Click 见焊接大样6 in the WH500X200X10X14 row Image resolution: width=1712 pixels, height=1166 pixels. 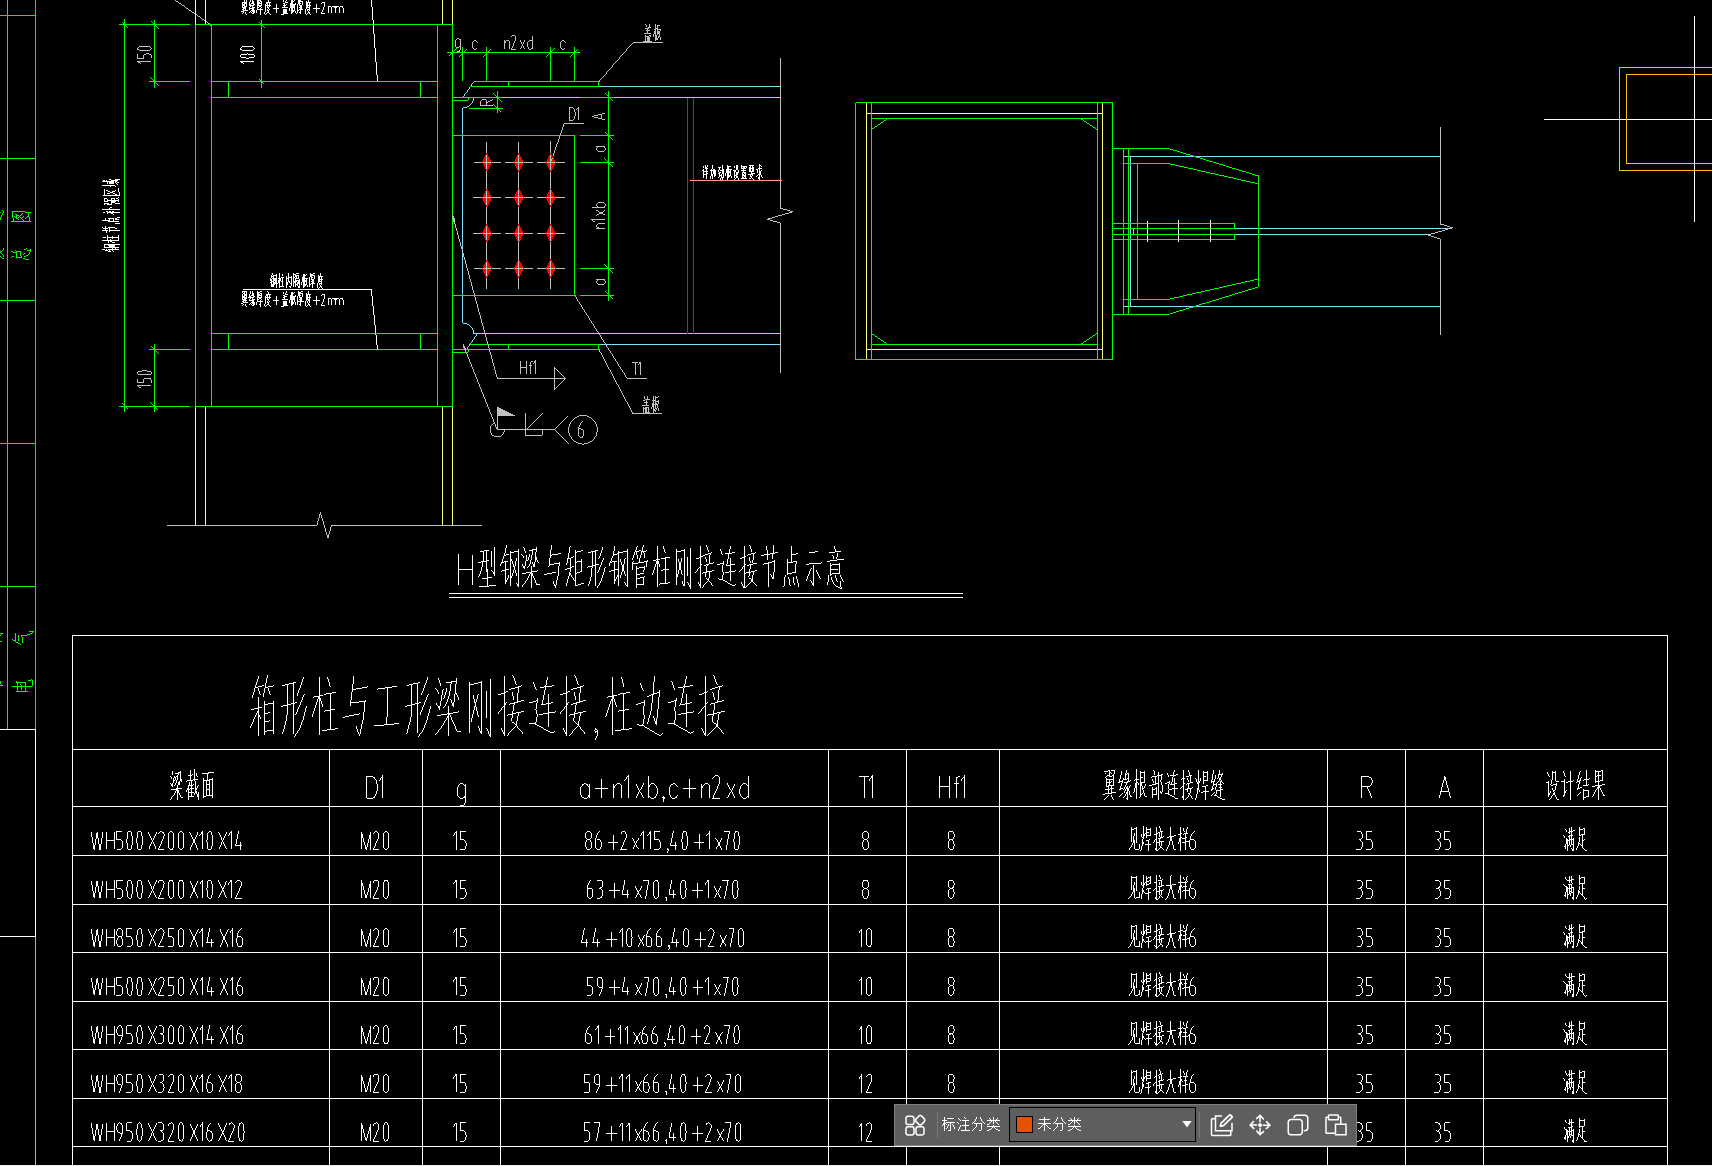(1162, 840)
